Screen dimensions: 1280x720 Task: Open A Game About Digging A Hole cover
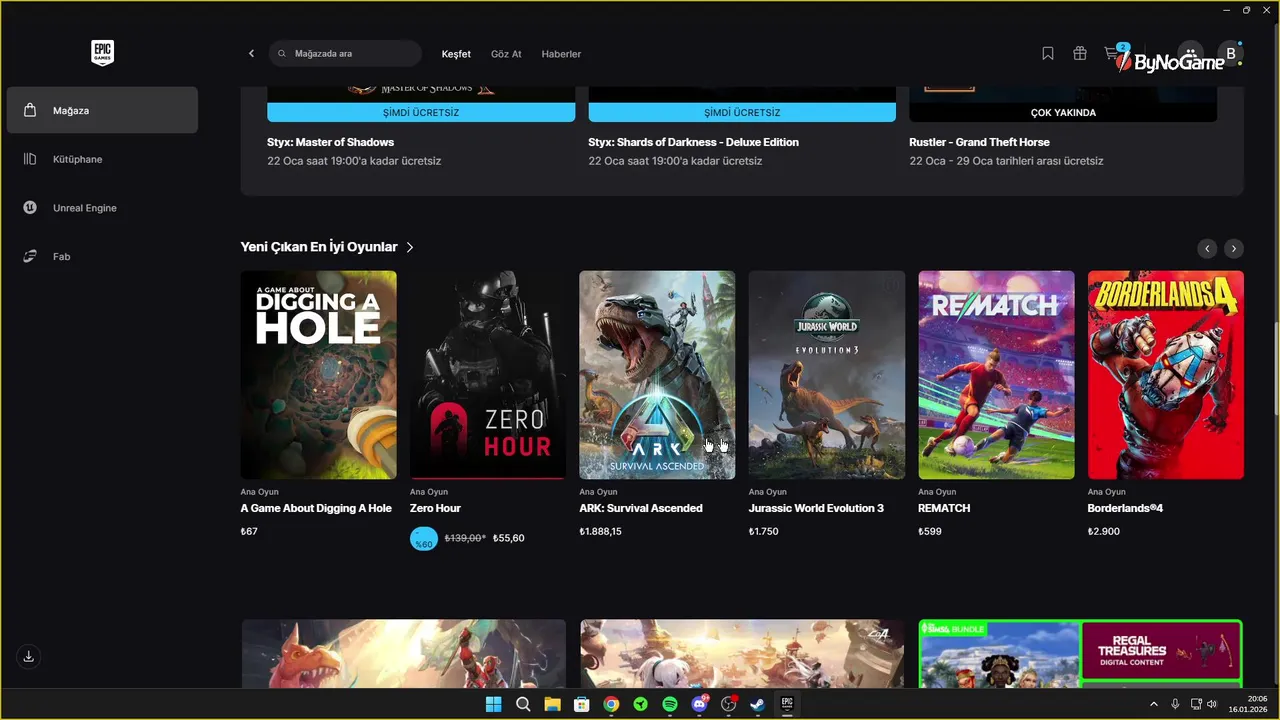click(x=318, y=375)
